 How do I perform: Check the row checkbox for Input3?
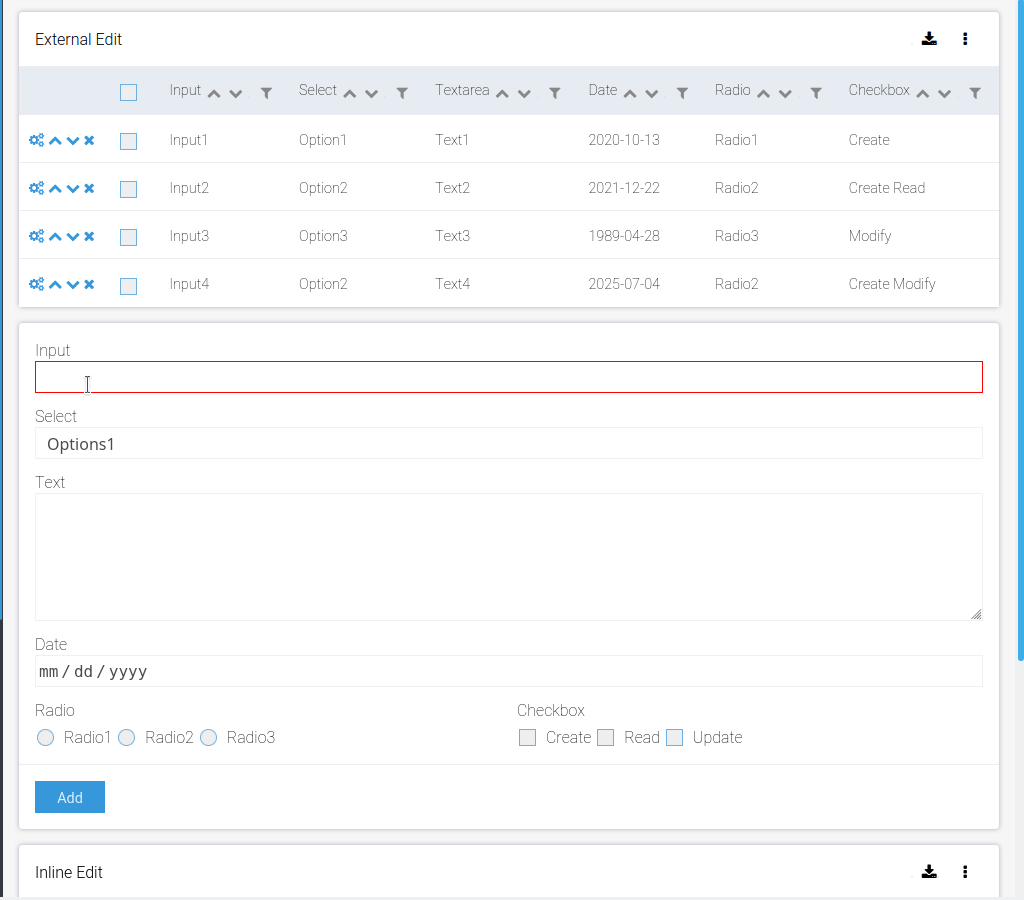128,237
